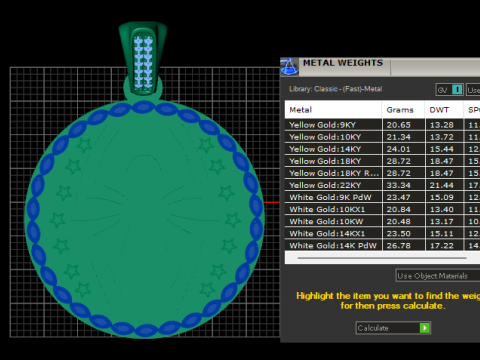Select the Yellow Gold:14KY row
Viewport: 480px width, 360px height.
pyautogui.click(x=382, y=149)
